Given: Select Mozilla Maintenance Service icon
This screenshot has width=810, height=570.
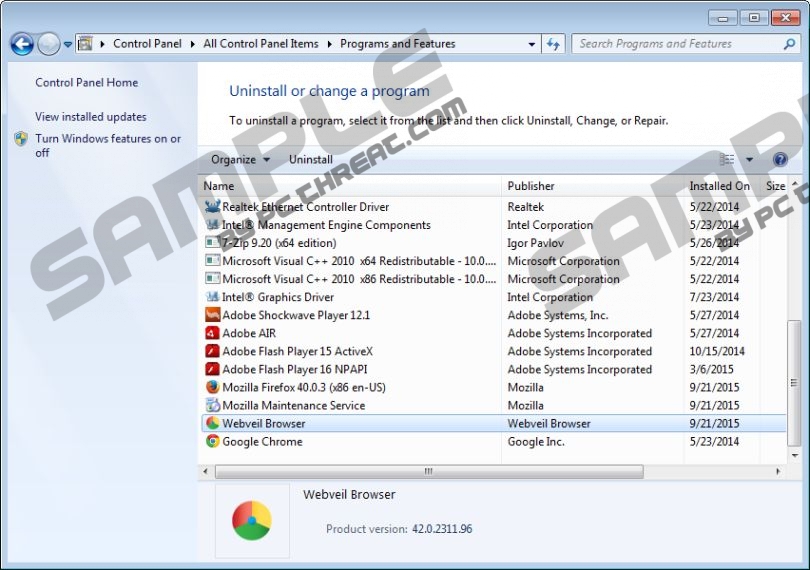Looking at the screenshot, I should pyautogui.click(x=212, y=405).
